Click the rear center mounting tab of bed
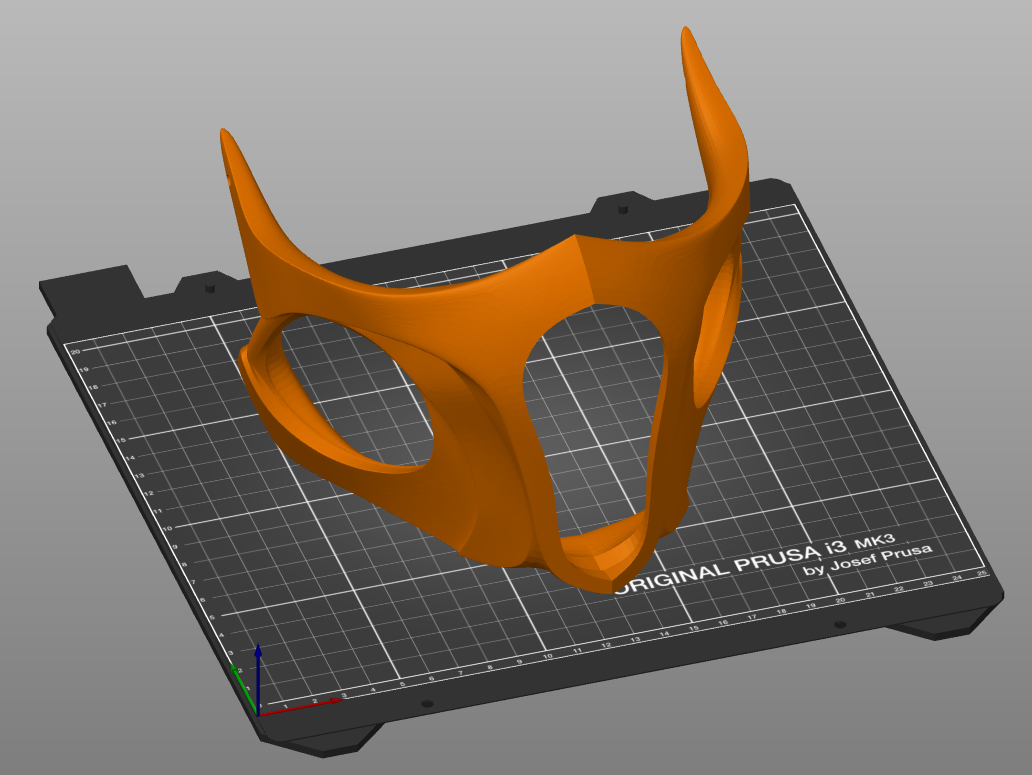 click(x=622, y=206)
